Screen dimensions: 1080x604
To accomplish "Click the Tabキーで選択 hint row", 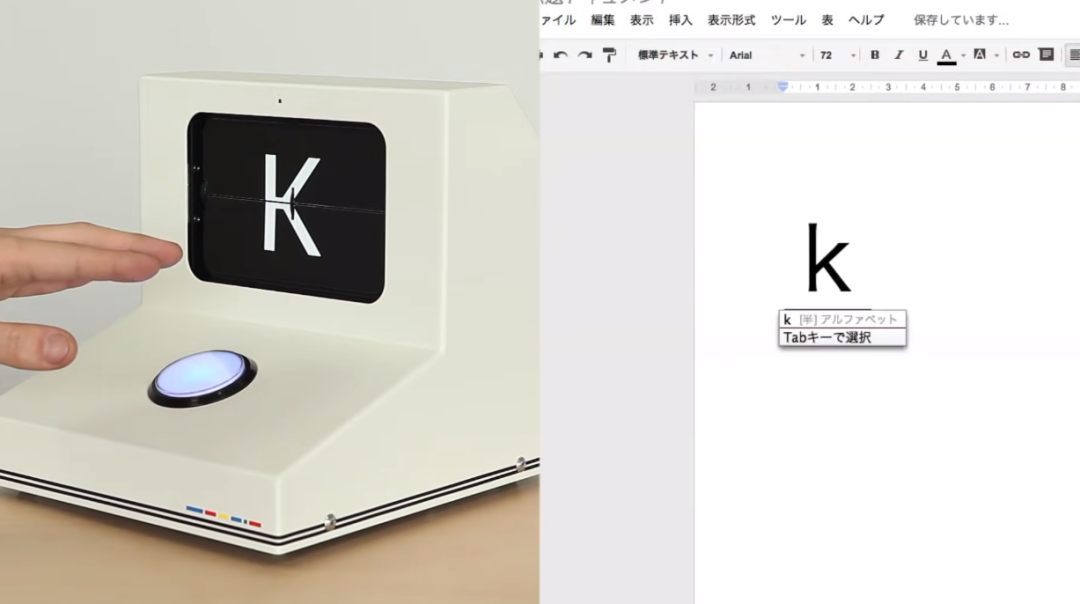I will 842,337.
